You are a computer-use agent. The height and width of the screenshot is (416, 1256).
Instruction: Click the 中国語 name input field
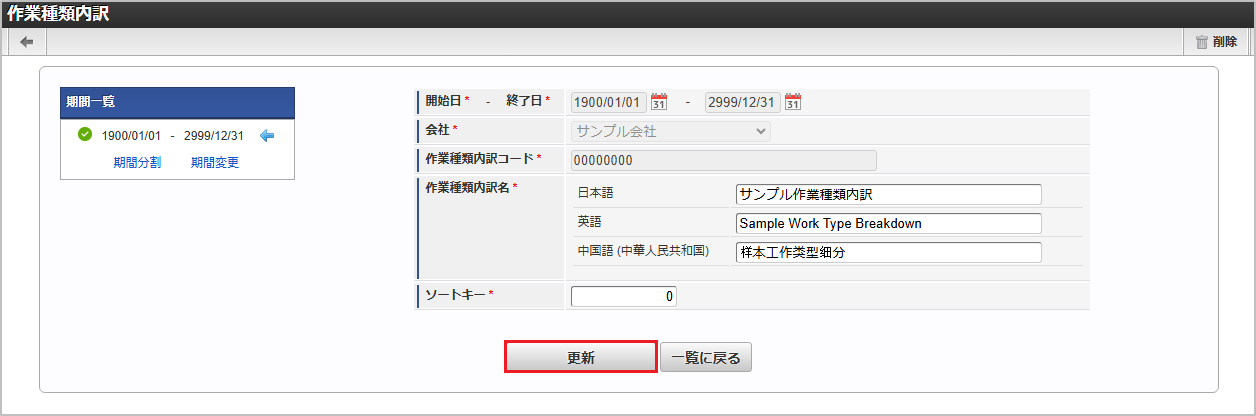888,252
